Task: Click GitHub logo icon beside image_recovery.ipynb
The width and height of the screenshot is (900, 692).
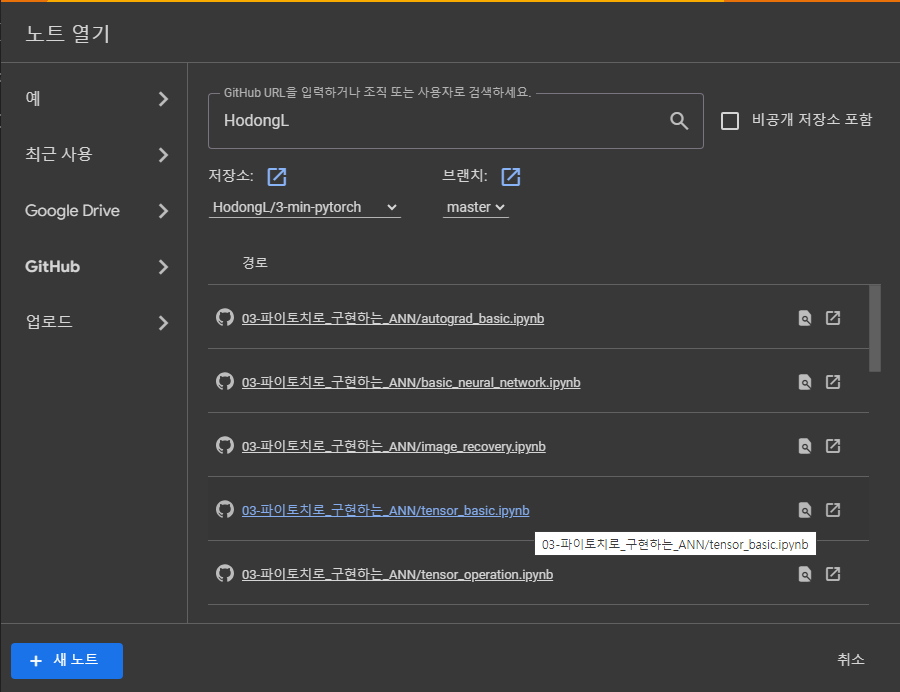Action: point(225,445)
